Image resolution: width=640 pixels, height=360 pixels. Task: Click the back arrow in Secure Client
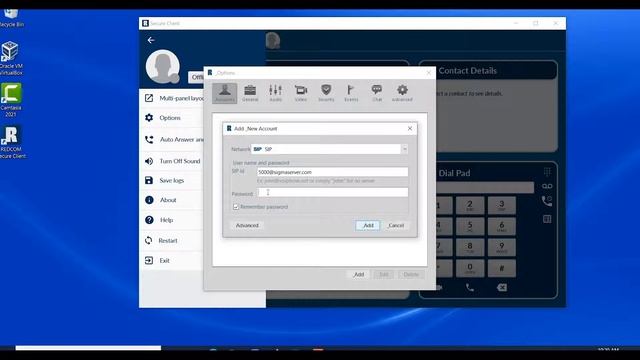(151, 40)
